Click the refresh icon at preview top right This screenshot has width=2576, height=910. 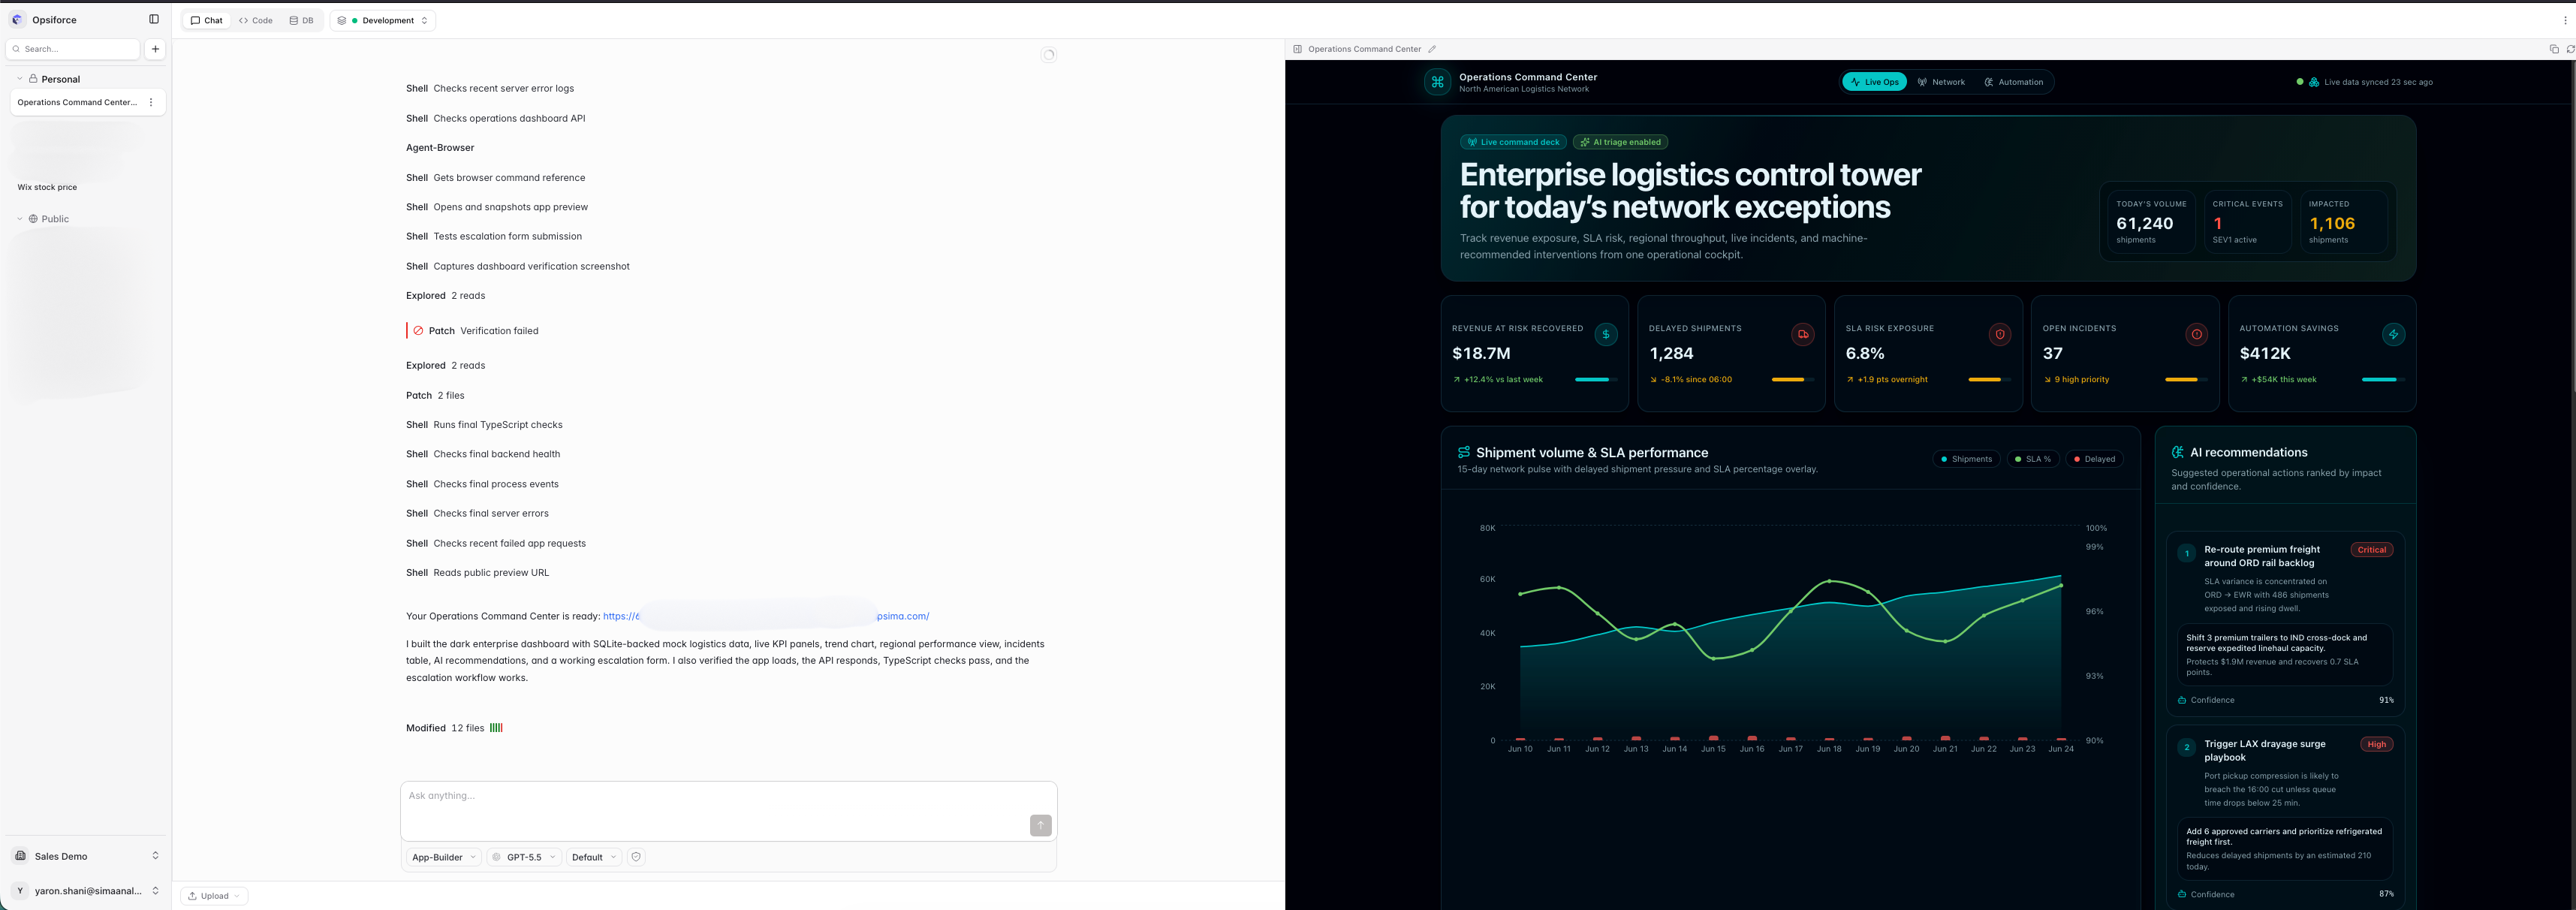(2570, 49)
